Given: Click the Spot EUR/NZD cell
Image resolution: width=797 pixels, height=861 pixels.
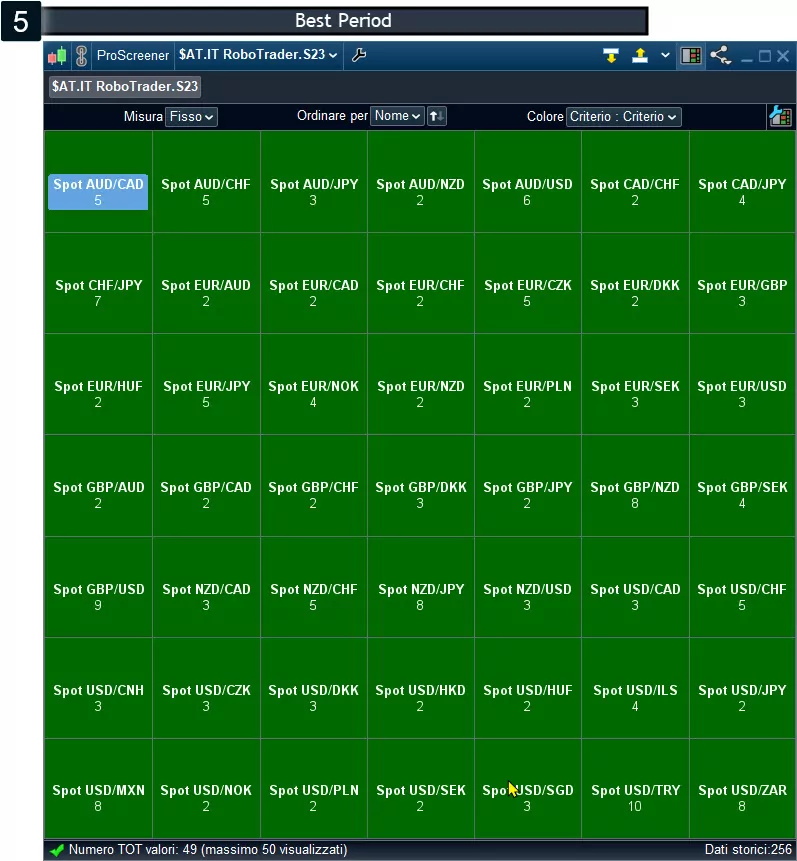Looking at the screenshot, I should tap(420, 384).
